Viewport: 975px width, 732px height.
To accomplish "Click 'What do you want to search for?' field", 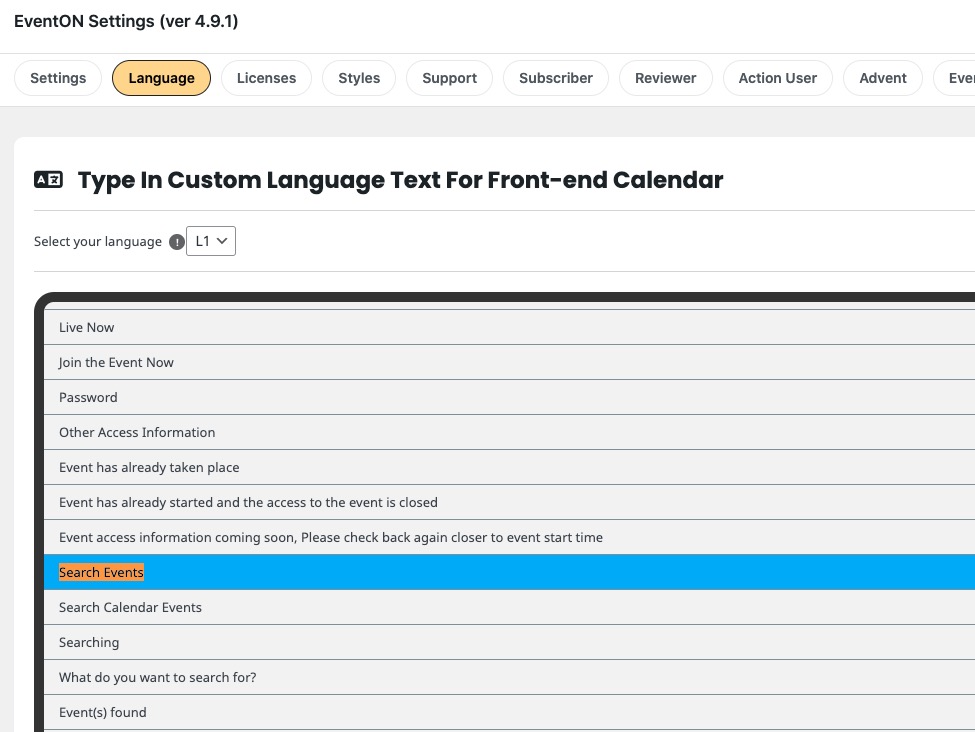I will click(509, 677).
